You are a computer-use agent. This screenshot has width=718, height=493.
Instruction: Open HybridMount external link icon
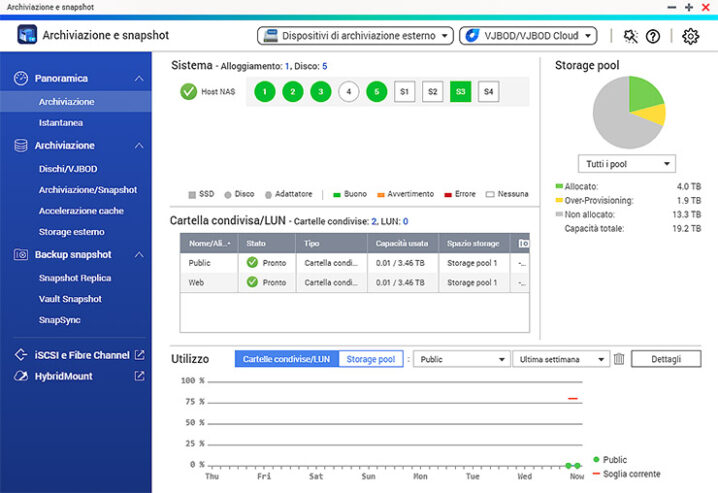pos(139,376)
